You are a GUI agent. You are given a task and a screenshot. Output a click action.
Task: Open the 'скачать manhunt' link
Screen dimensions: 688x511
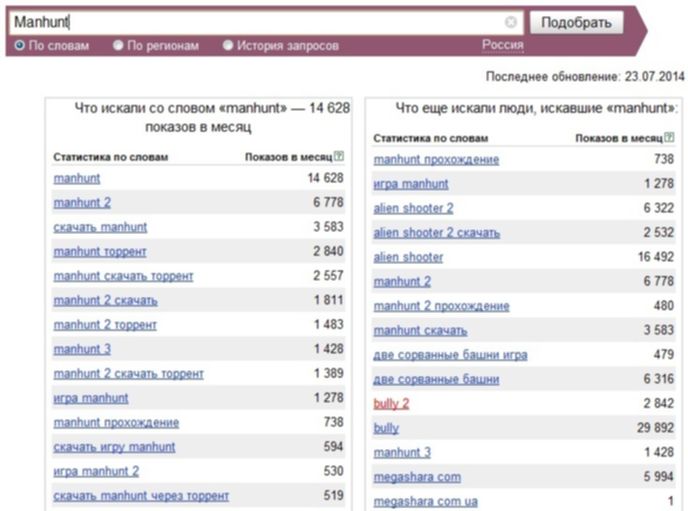(x=100, y=227)
